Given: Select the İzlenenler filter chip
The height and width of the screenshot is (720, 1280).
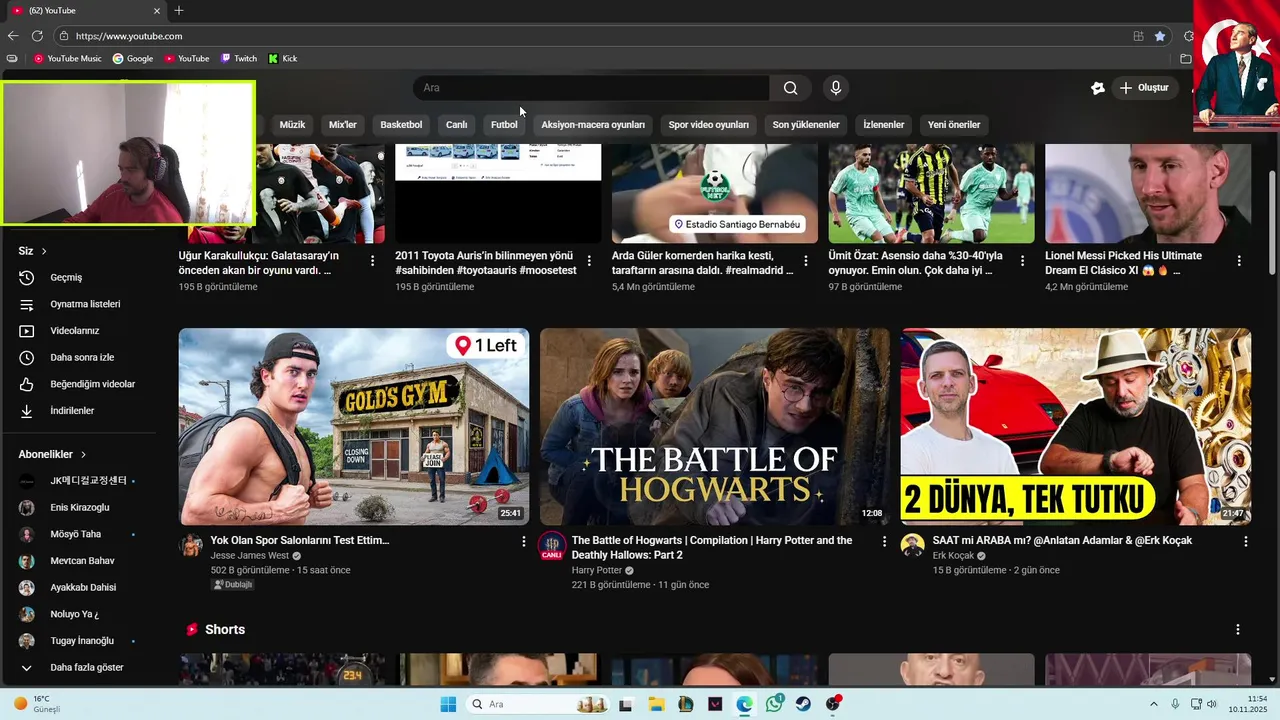Looking at the screenshot, I should [x=884, y=125].
